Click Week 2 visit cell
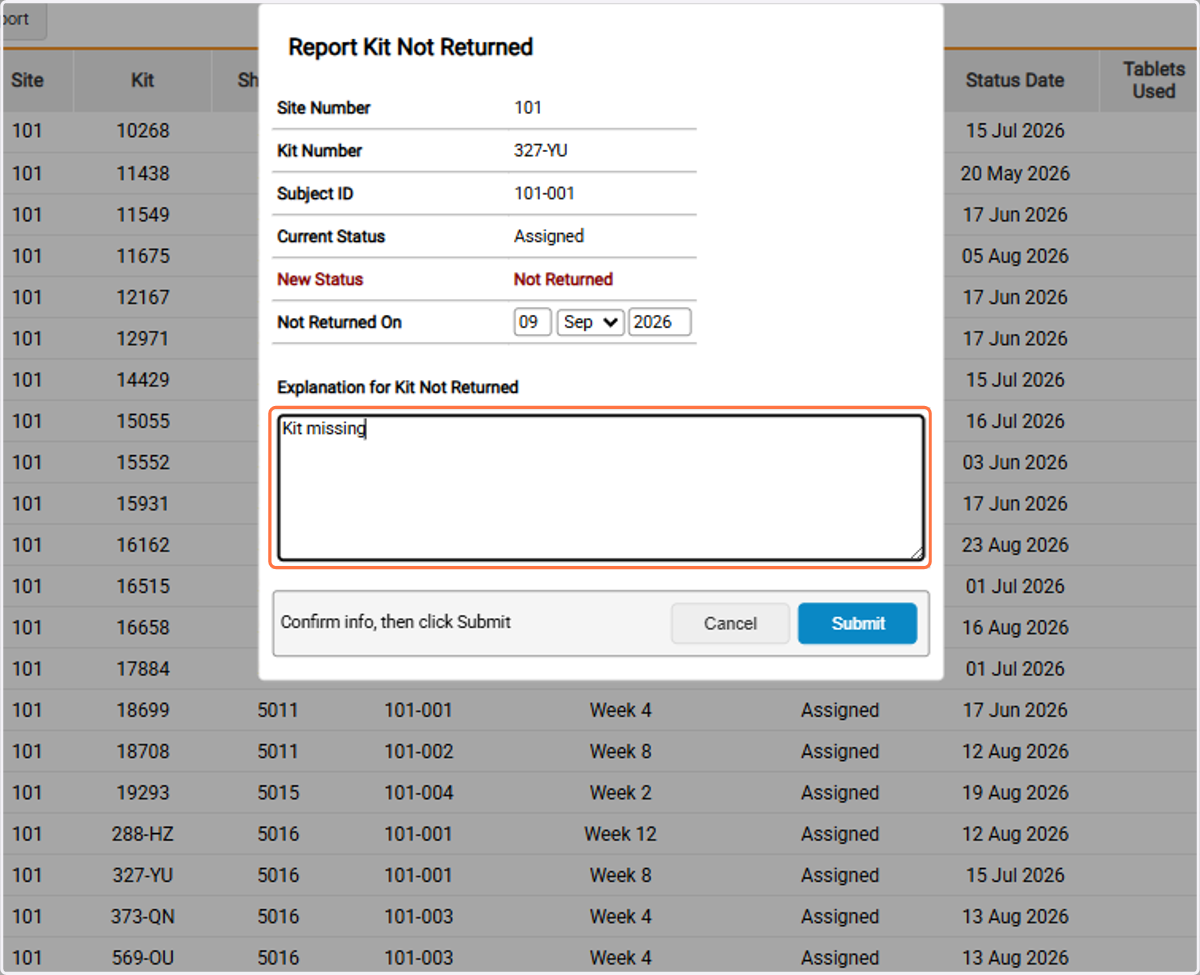 click(x=620, y=793)
